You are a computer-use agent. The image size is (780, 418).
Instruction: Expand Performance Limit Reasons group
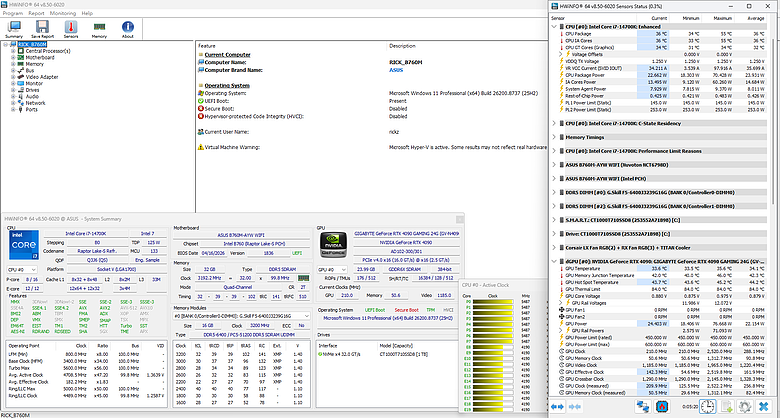555,151
